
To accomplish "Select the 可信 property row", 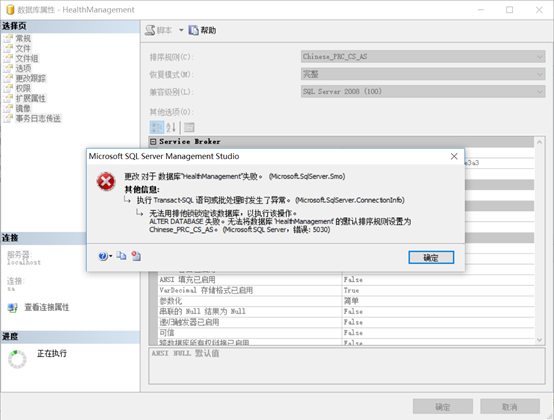I will tap(346, 333).
